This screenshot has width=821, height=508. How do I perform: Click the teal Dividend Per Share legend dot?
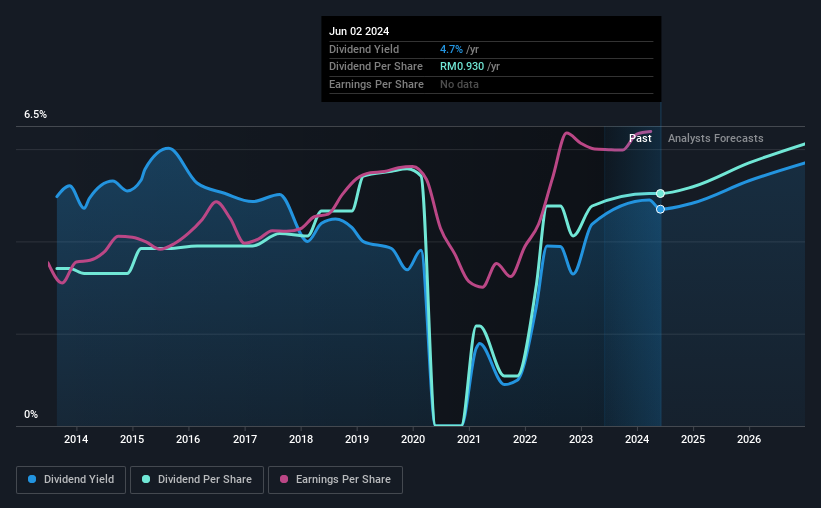click(x=146, y=479)
